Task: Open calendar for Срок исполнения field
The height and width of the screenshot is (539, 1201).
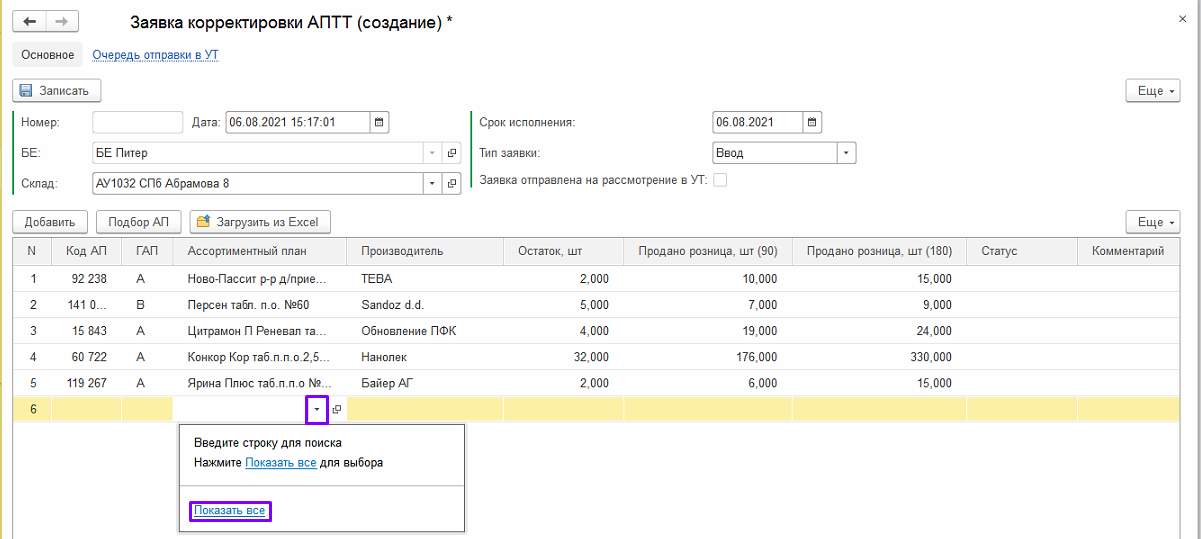Action: (x=812, y=123)
